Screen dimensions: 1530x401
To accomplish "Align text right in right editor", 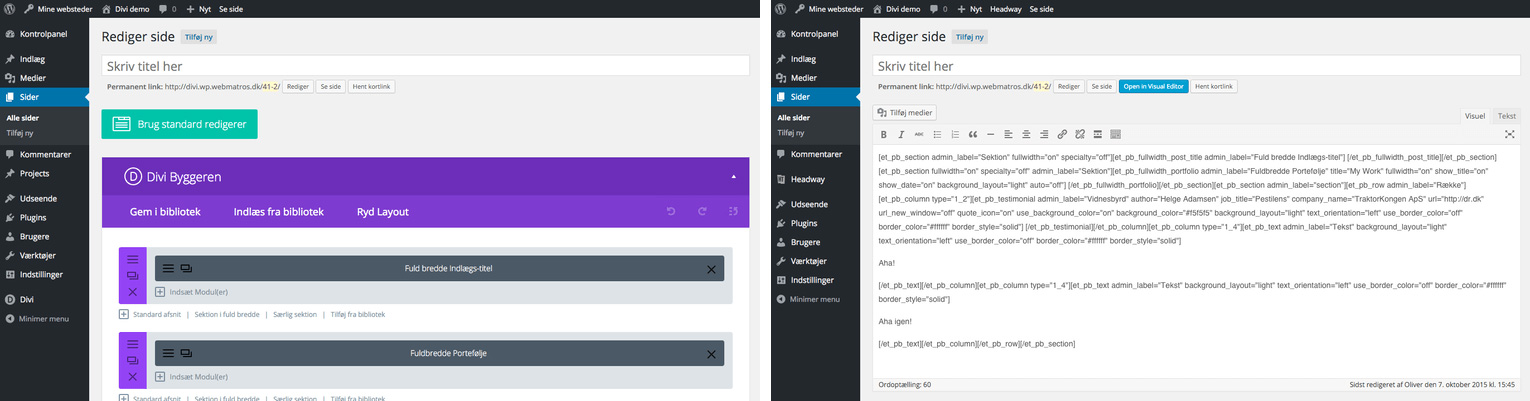I will pyautogui.click(x=1044, y=134).
